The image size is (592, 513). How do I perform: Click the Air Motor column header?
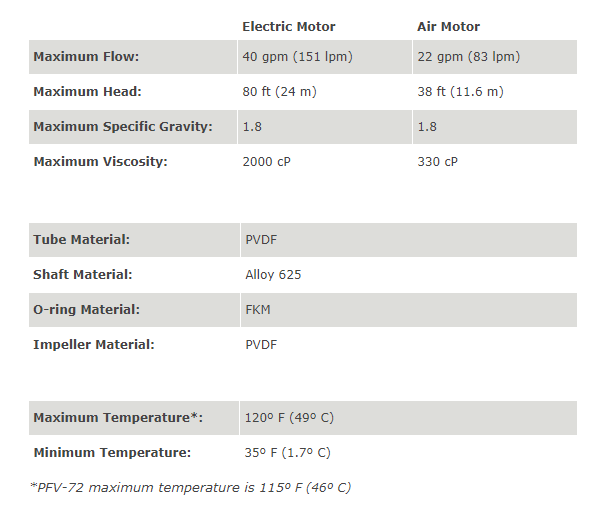pos(448,27)
